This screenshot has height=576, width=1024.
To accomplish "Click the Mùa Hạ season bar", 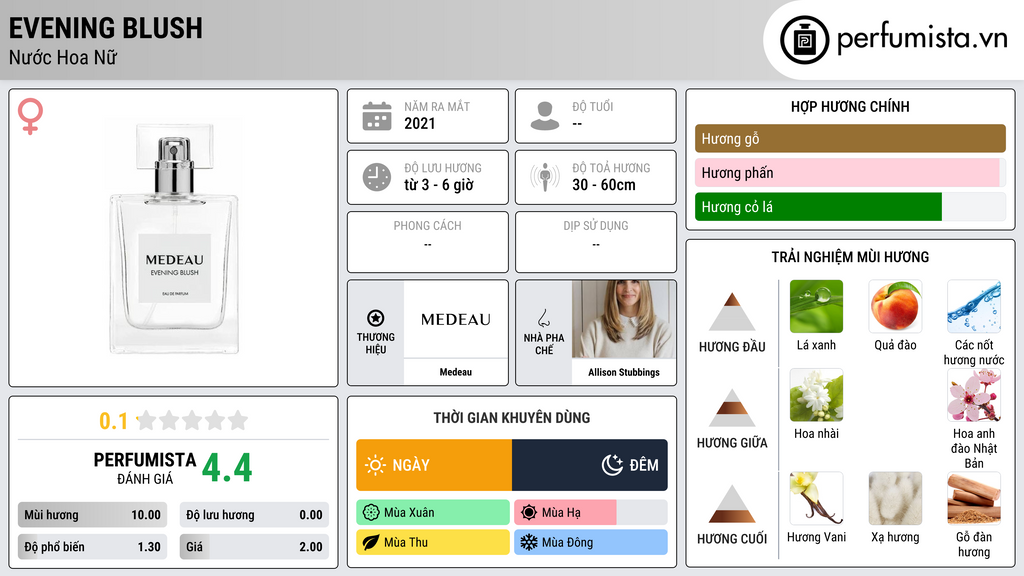I will (591, 513).
